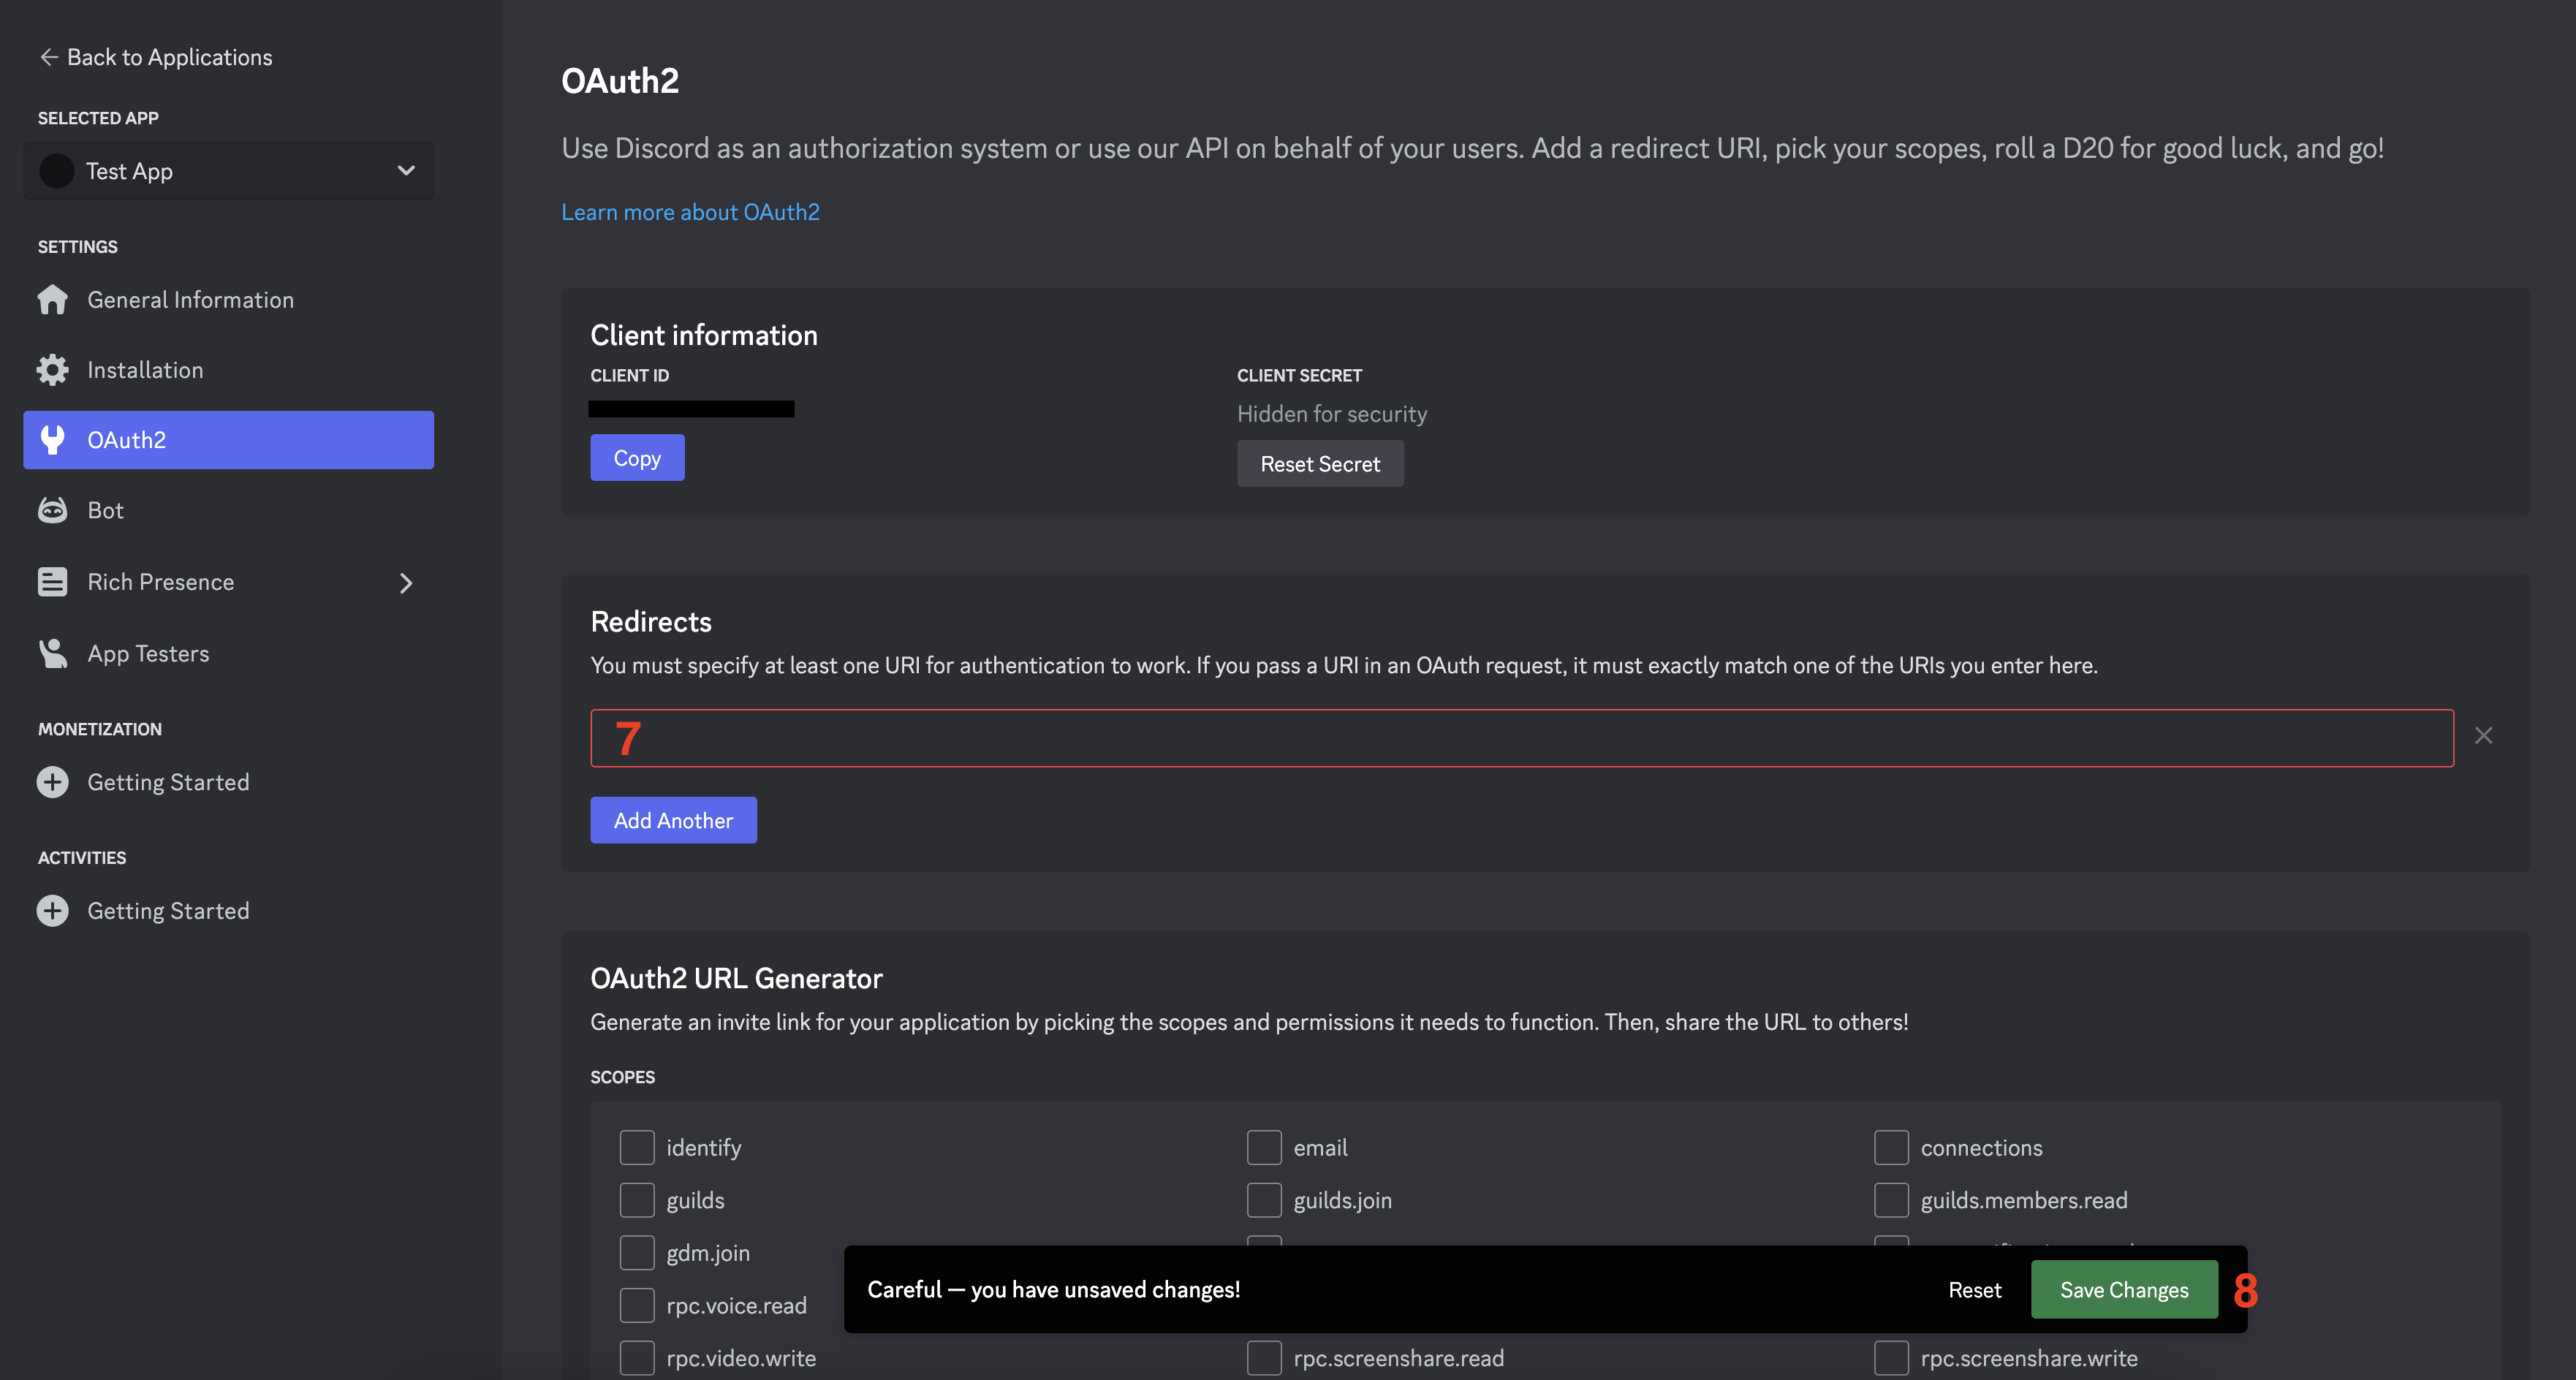Viewport: 2576px width, 1380px height.
Task: Check the email scope checkbox
Action: coord(1264,1148)
